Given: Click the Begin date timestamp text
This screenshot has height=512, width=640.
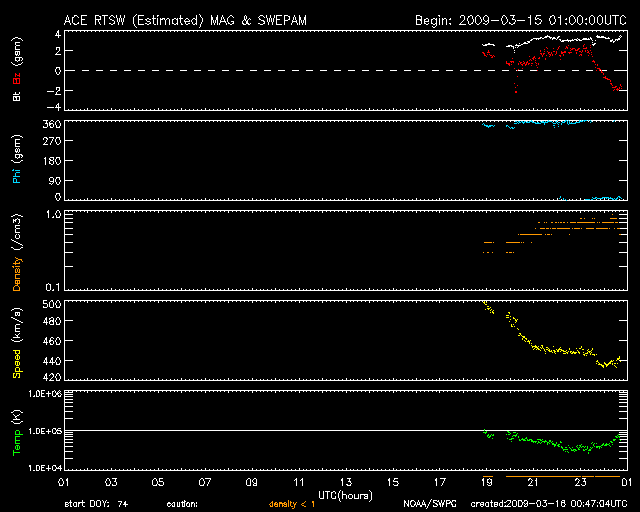Looking at the screenshot, I should [520, 20].
